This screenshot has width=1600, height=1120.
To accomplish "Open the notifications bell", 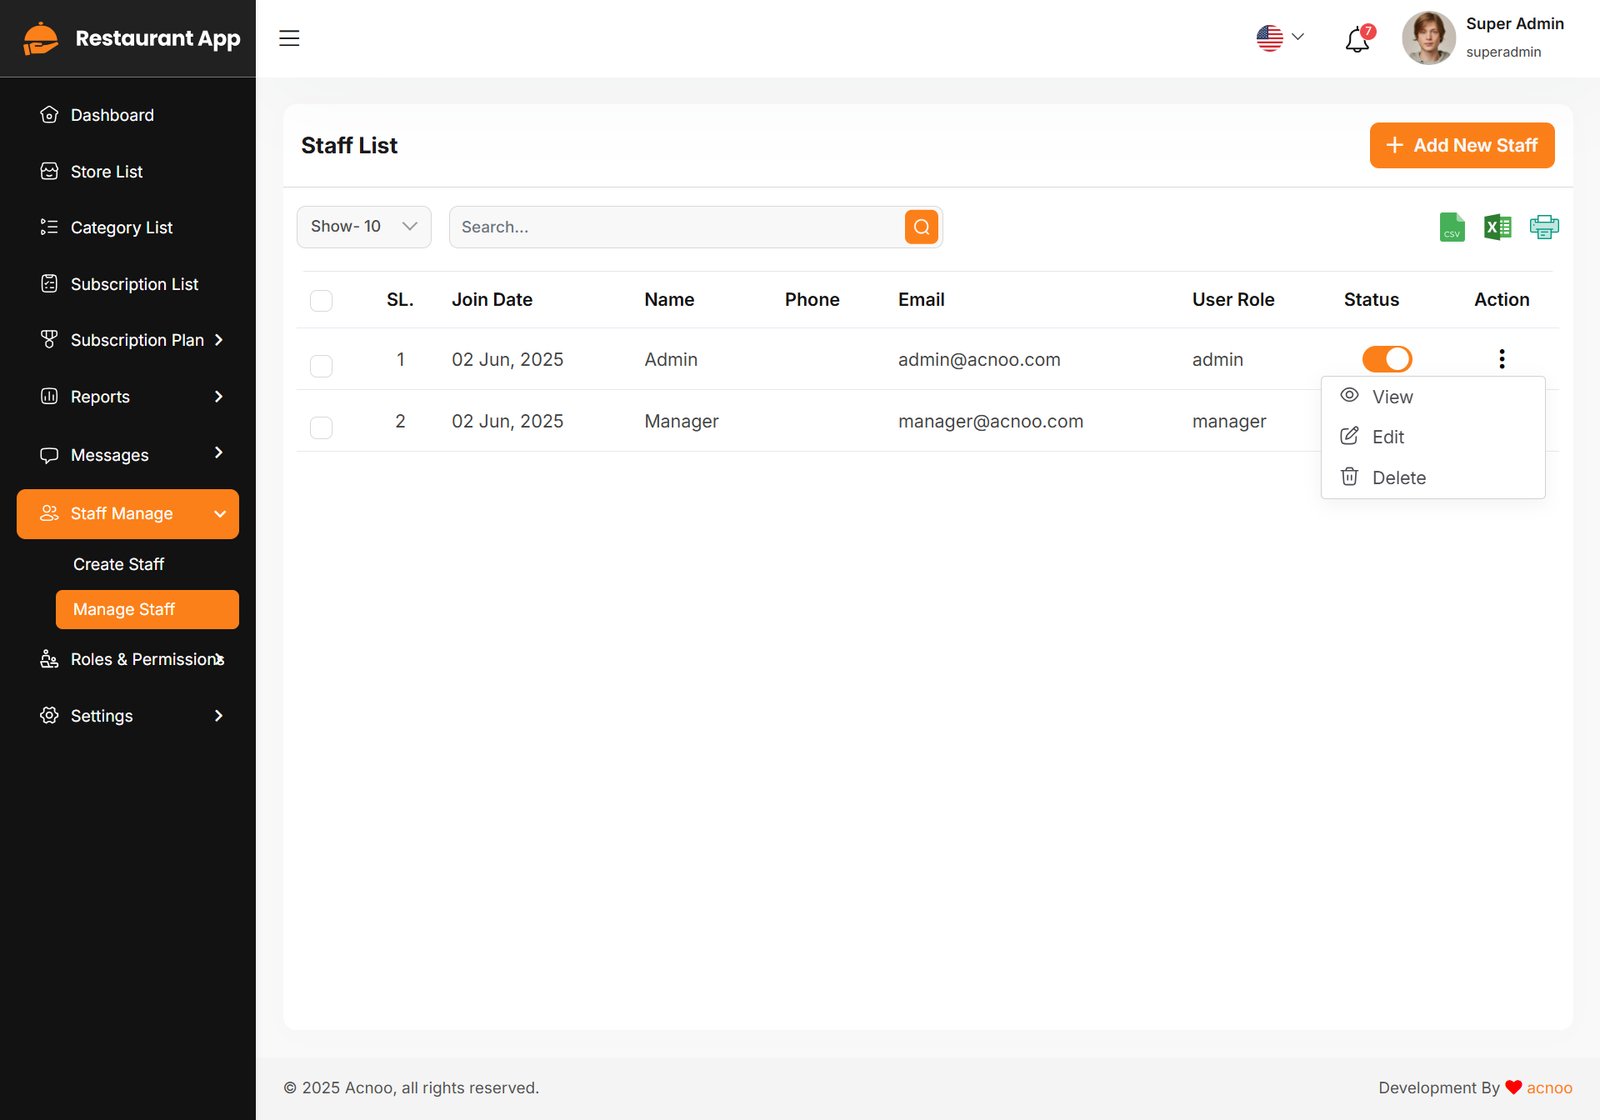I will (x=1357, y=40).
